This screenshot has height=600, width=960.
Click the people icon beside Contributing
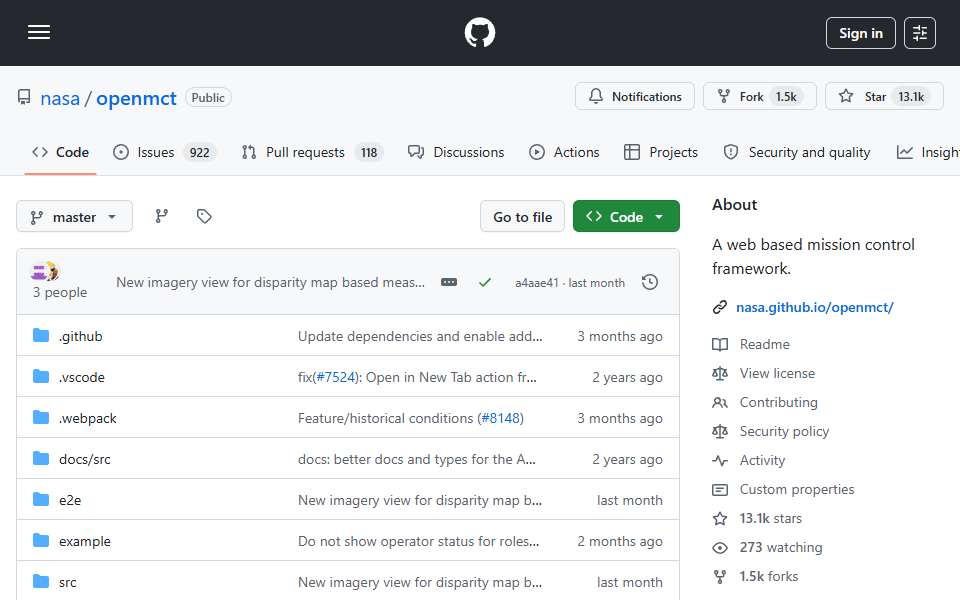click(720, 402)
